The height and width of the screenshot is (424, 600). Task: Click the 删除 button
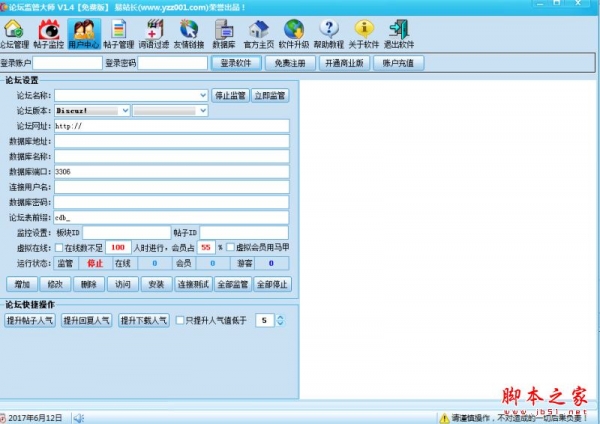pyautogui.click(x=89, y=284)
